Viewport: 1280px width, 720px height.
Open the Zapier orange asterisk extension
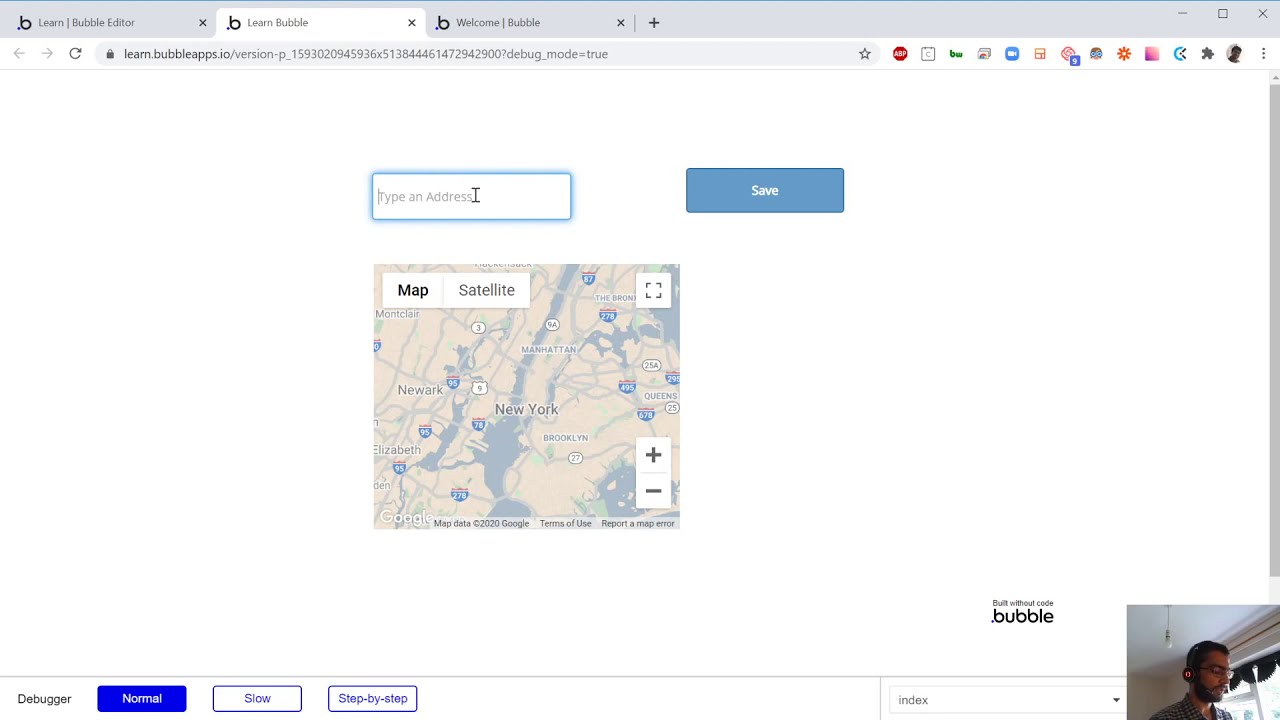[1124, 54]
